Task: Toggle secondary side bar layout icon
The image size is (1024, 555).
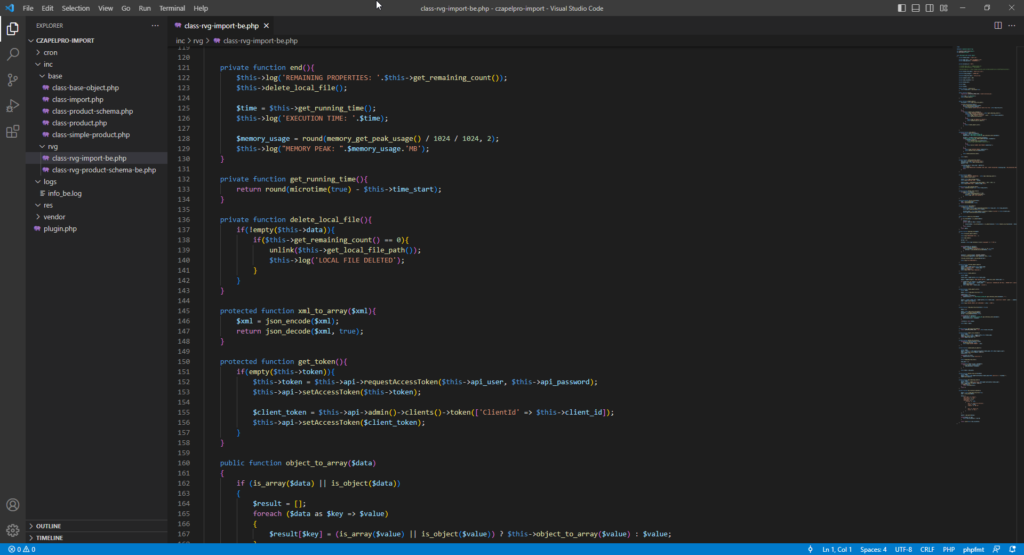Action: coord(929,8)
